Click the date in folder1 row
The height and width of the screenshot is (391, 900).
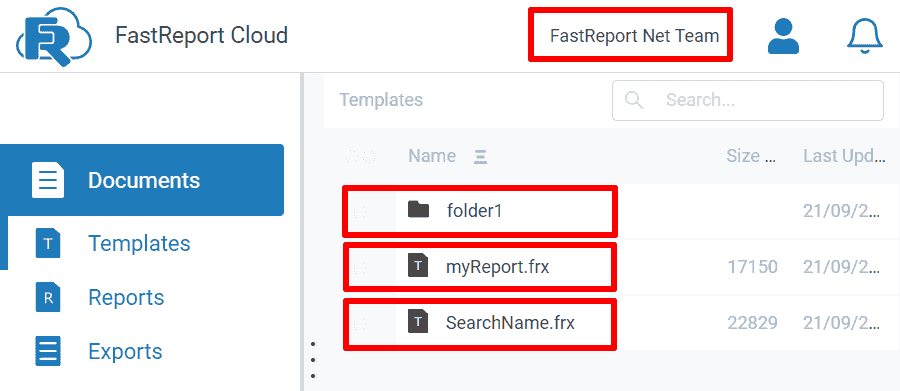click(x=841, y=212)
